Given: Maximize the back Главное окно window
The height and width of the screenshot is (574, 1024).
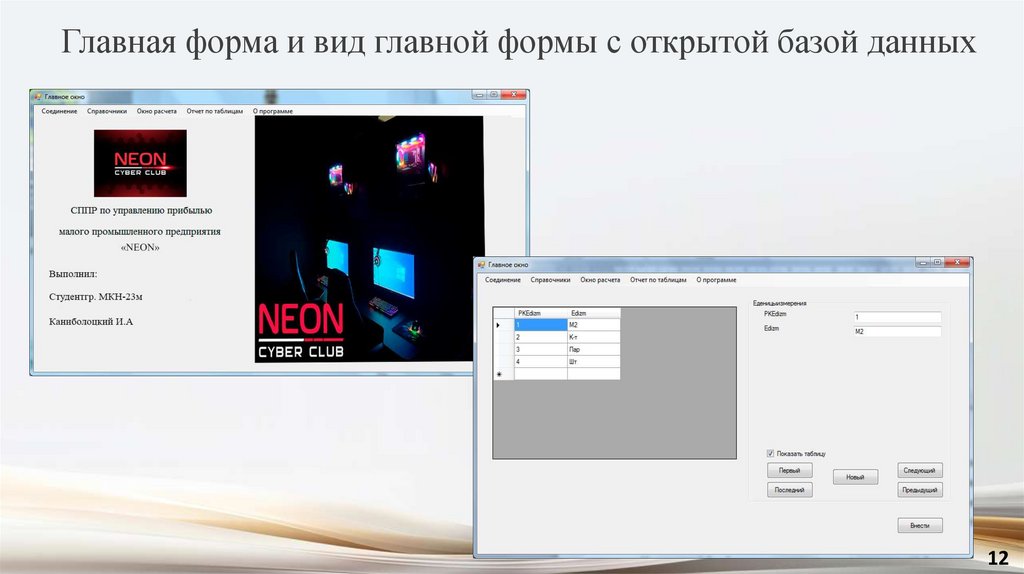Looking at the screenshot, I should (494, 95).
